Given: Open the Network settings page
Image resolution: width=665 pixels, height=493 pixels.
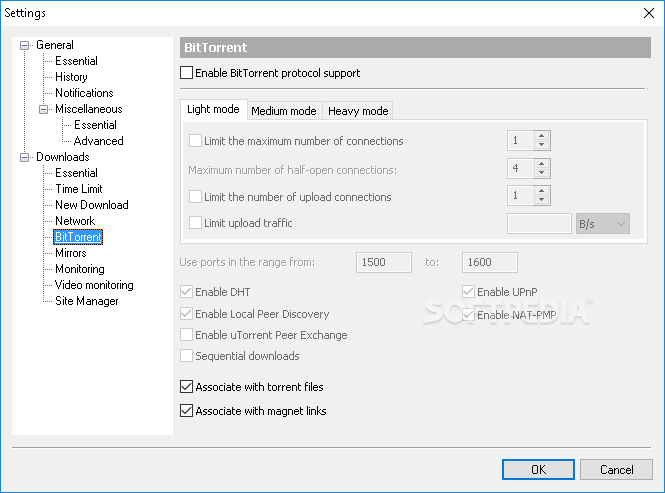Looking at the screenshot, I should click(75, 221).
